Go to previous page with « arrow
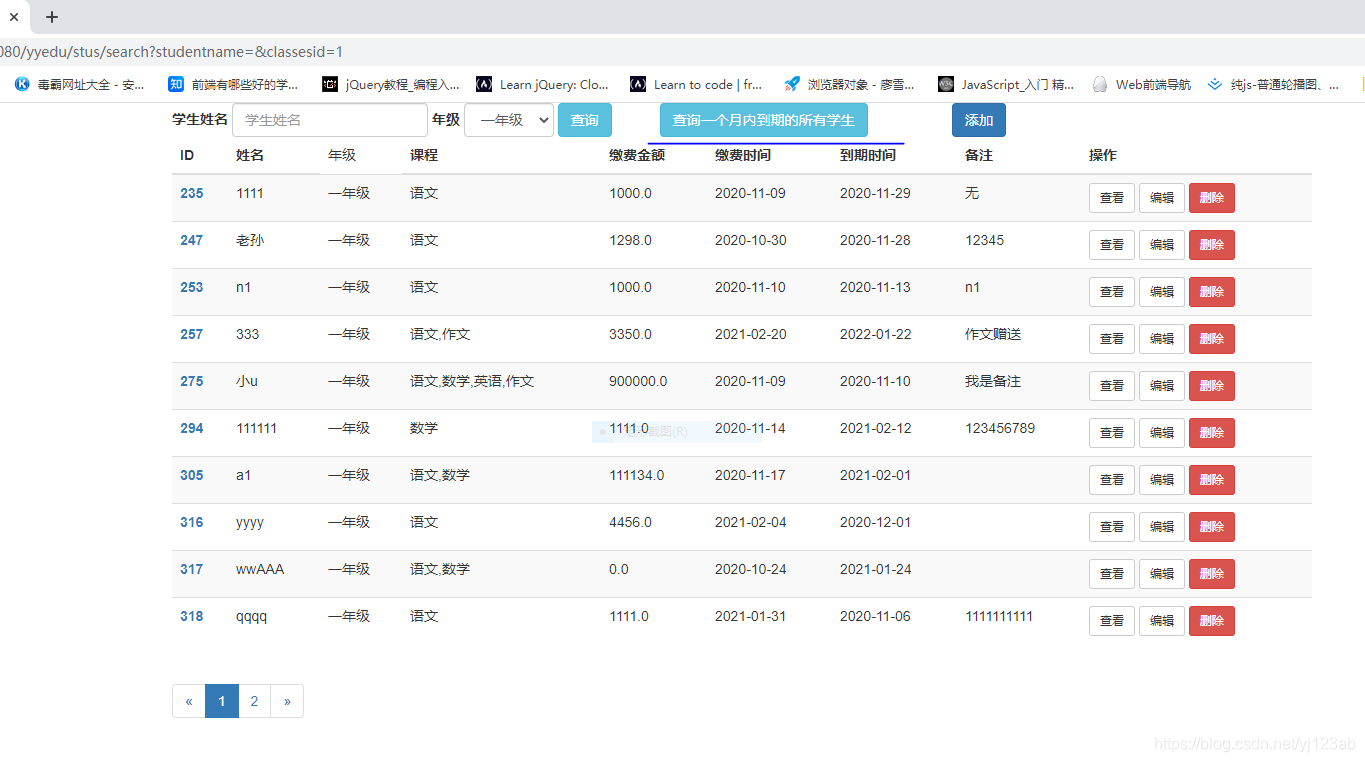This screenshot has height=762, width=1365. point(189,701)
